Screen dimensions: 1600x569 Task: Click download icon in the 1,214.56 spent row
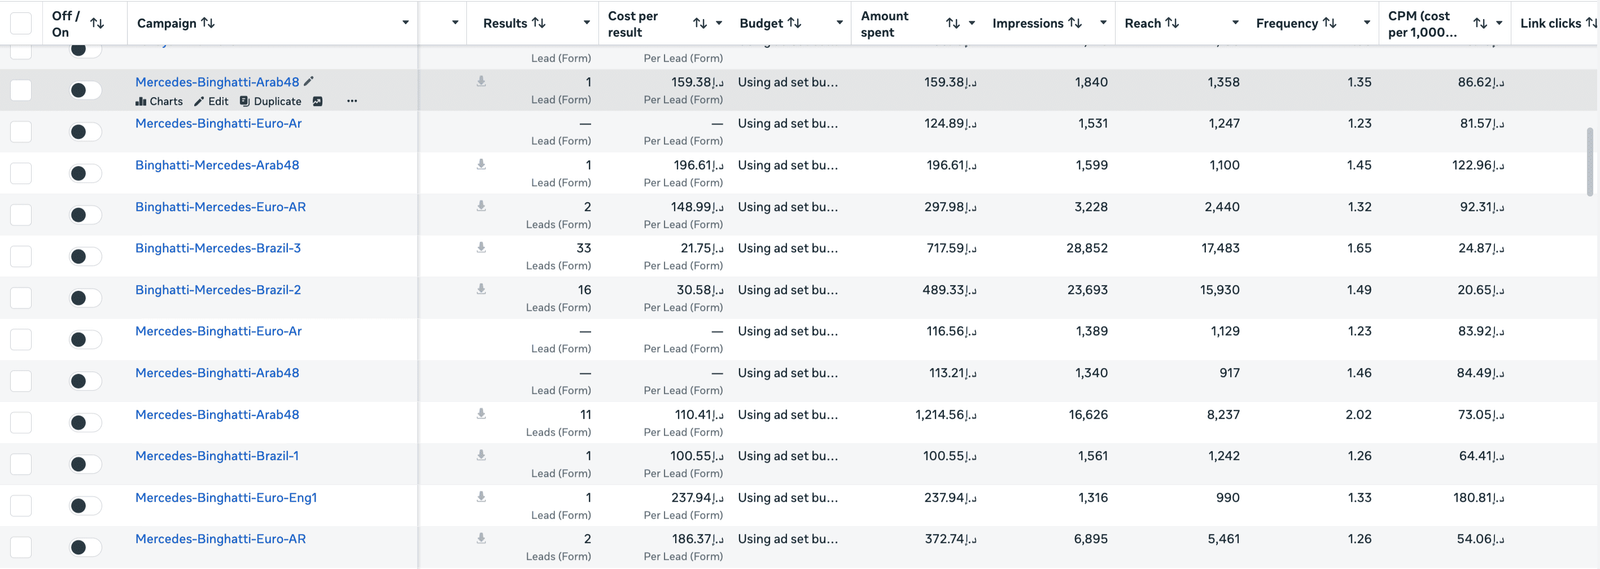tap(481, 414)
